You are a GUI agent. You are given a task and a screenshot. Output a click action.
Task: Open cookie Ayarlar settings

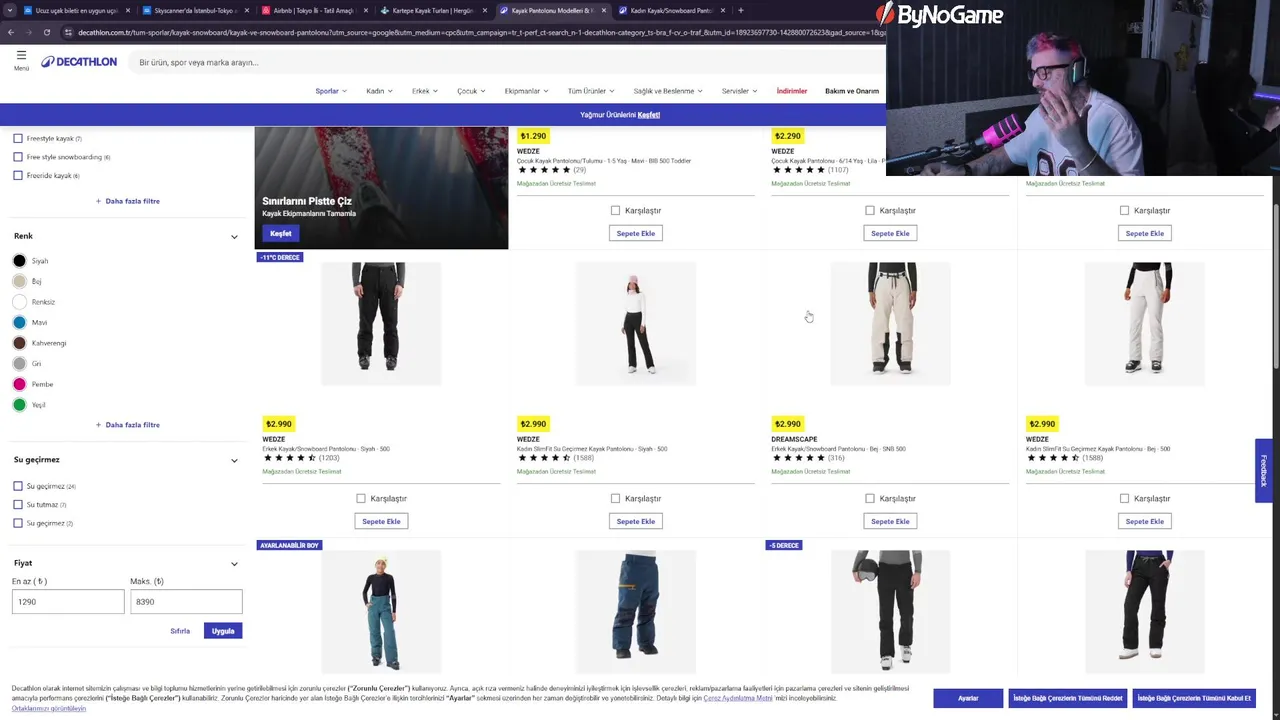coord(968,698)
